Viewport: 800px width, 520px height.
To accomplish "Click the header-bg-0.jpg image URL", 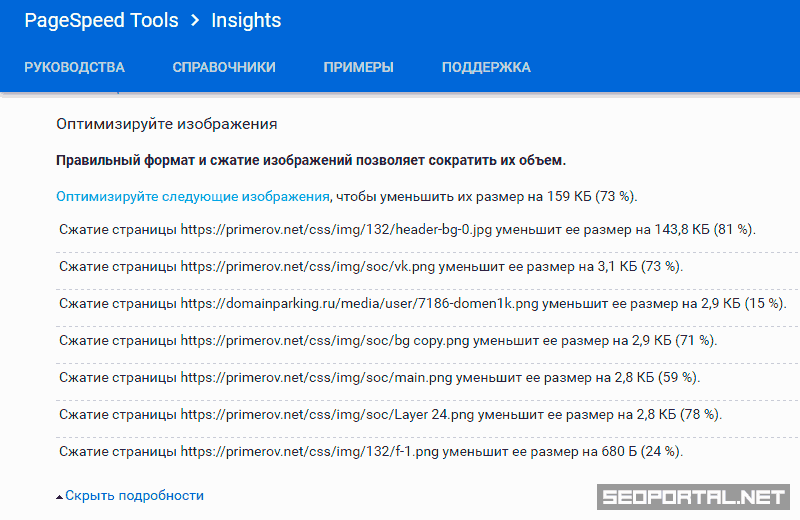I will tap(336, 229).
